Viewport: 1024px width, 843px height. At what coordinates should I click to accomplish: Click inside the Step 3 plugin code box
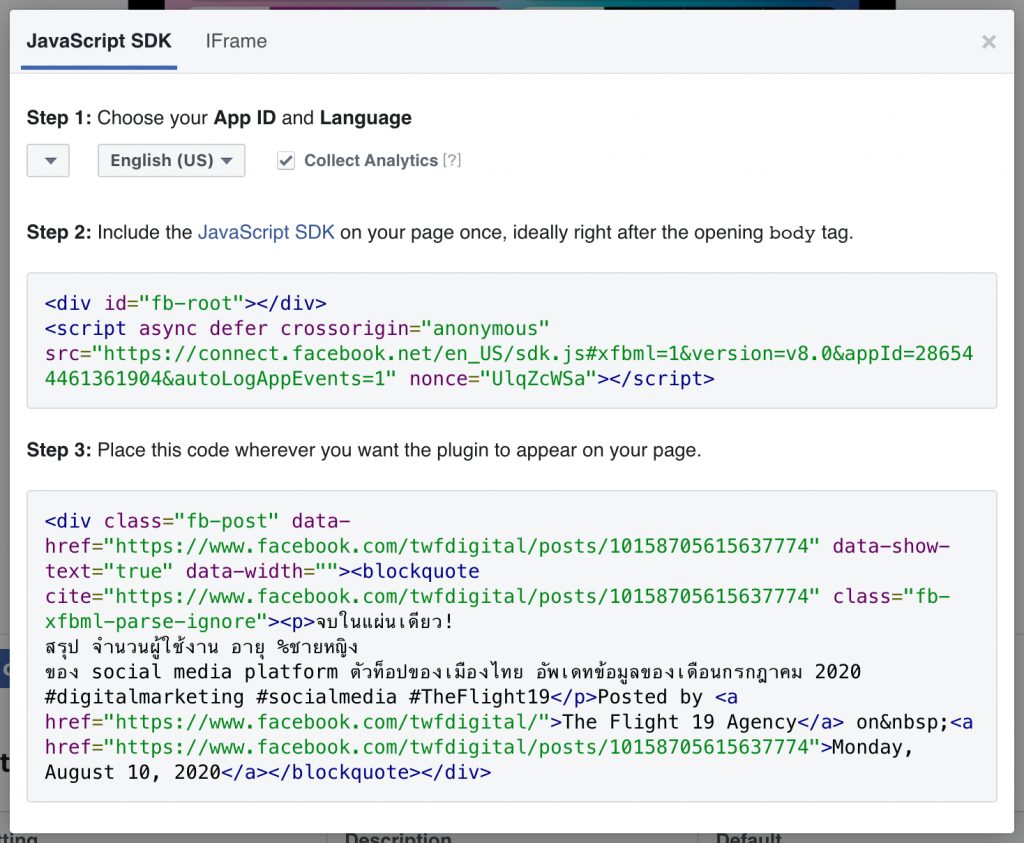[x=512, y=646]
